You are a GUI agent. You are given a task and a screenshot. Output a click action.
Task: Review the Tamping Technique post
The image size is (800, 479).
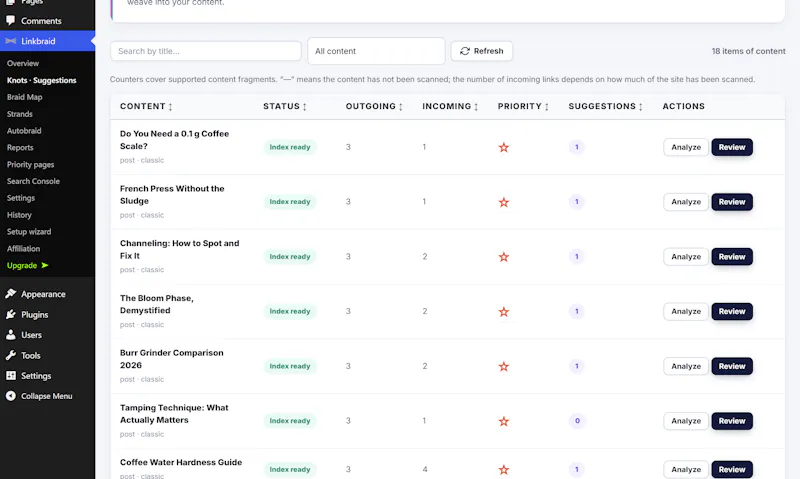(732, 421)
